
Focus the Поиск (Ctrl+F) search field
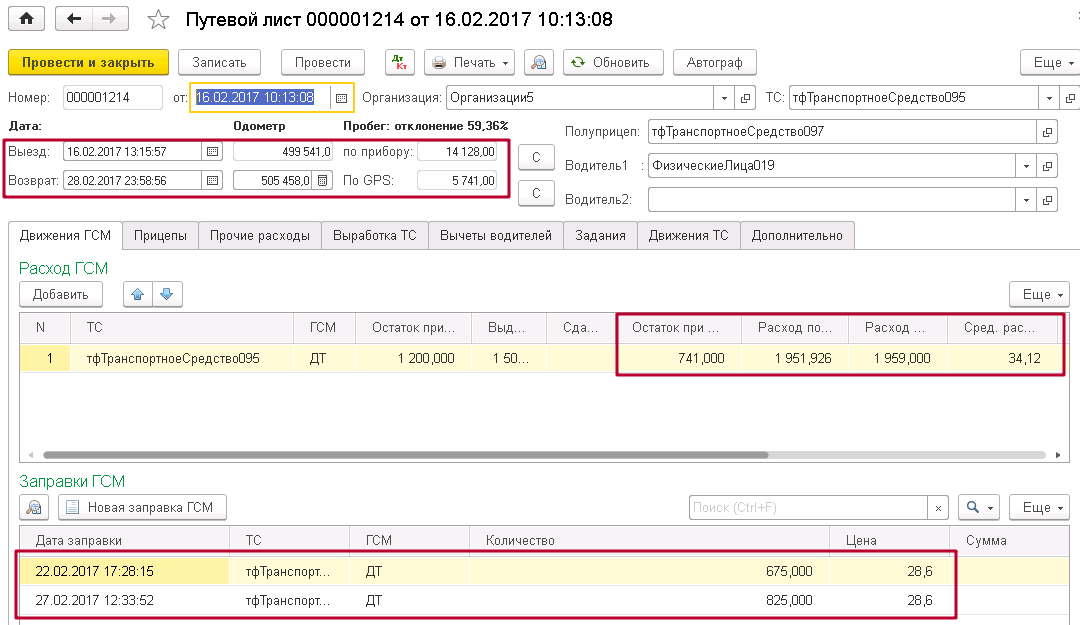[808, 507]
